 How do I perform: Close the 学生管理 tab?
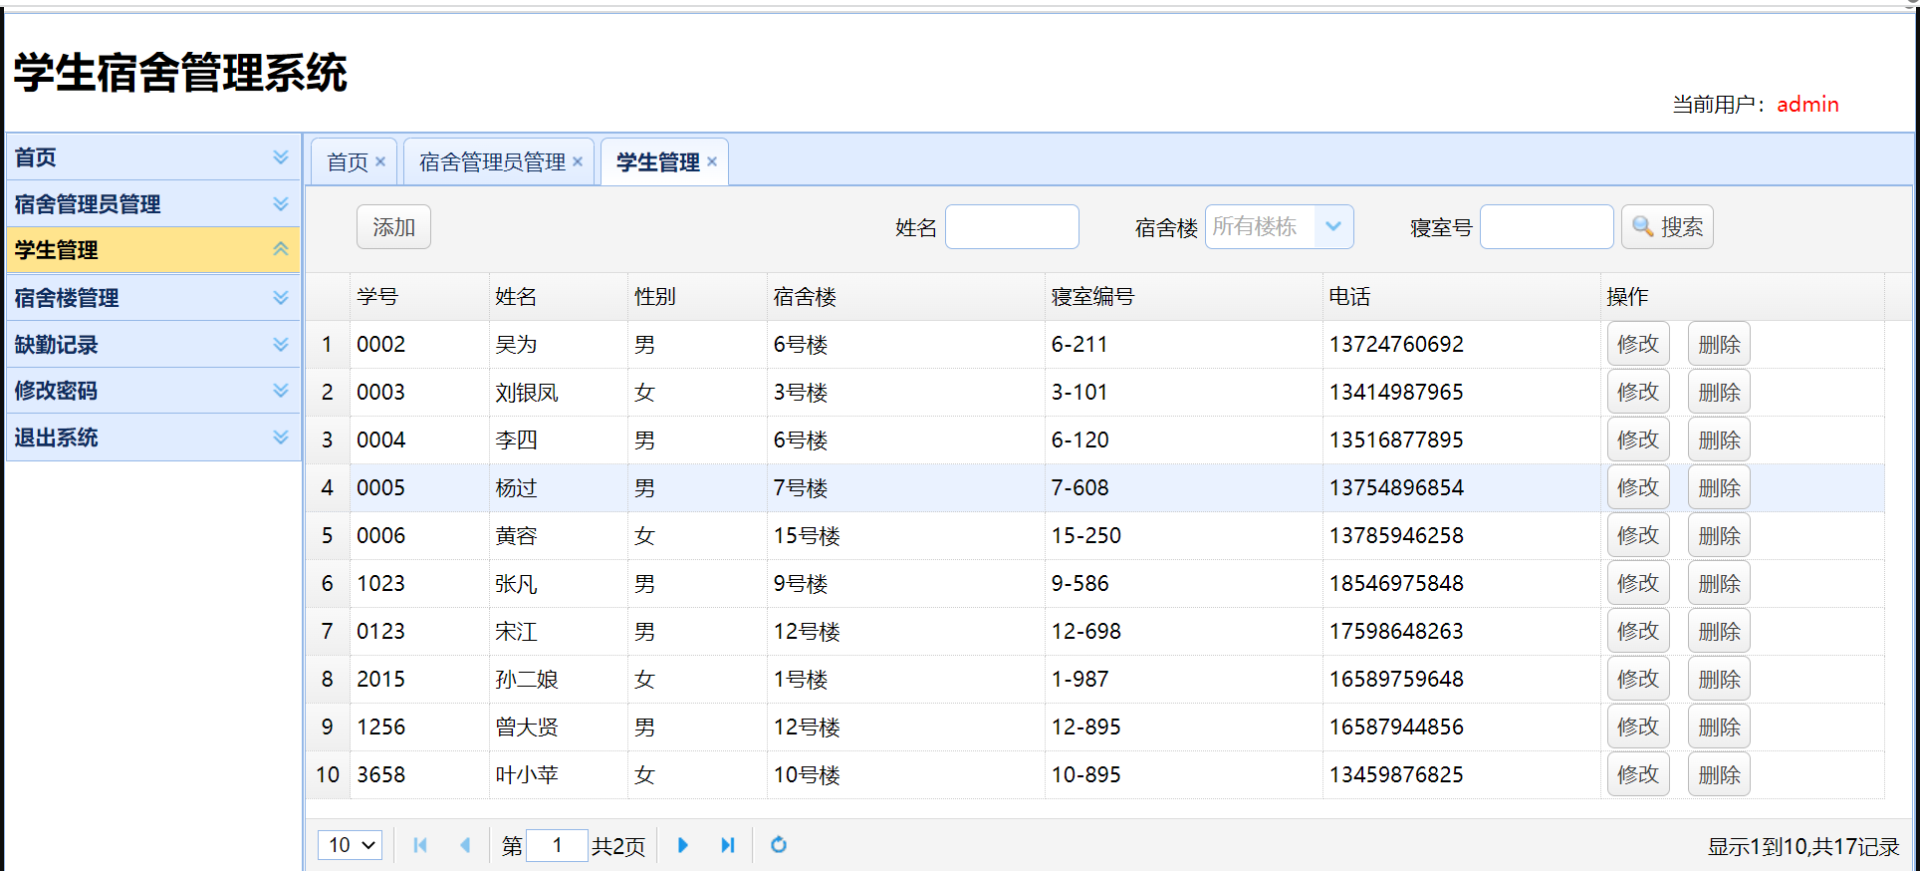[x=712, y=162]
